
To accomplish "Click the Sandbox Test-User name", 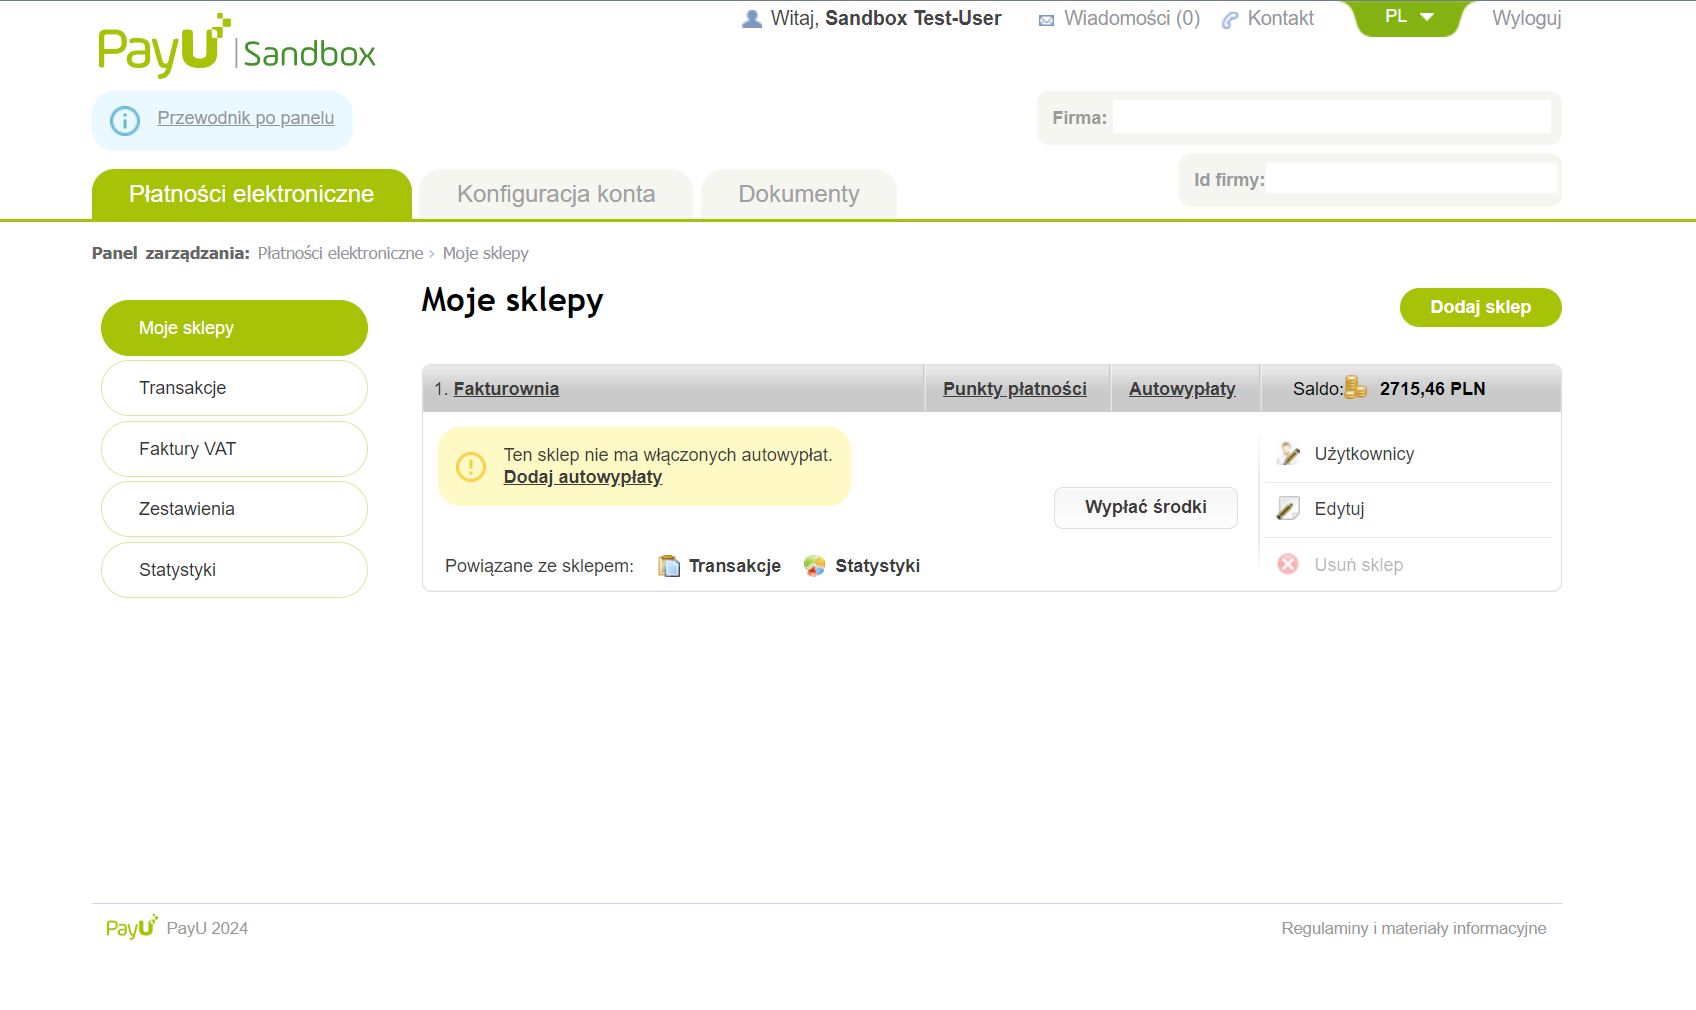I will [913, 18].
